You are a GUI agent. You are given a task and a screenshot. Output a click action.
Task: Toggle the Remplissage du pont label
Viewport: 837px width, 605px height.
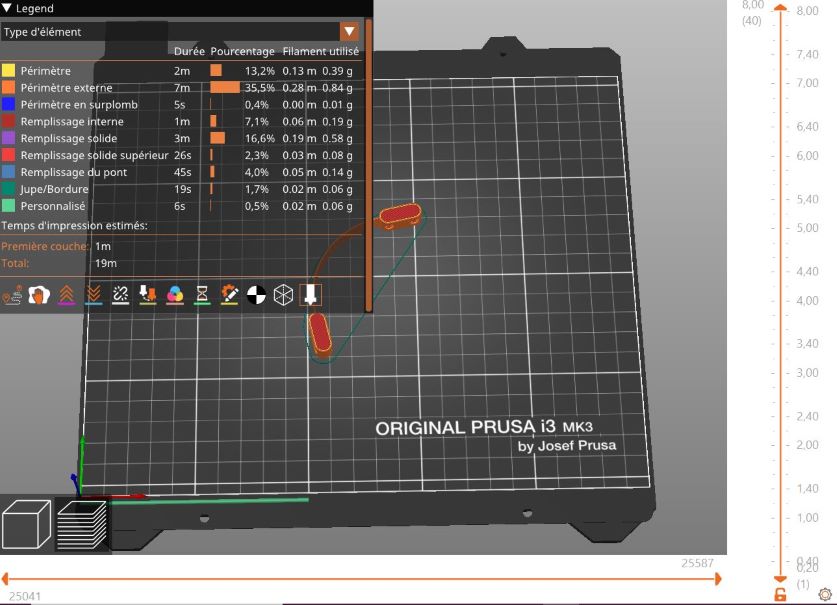click(x=74, y=172)
